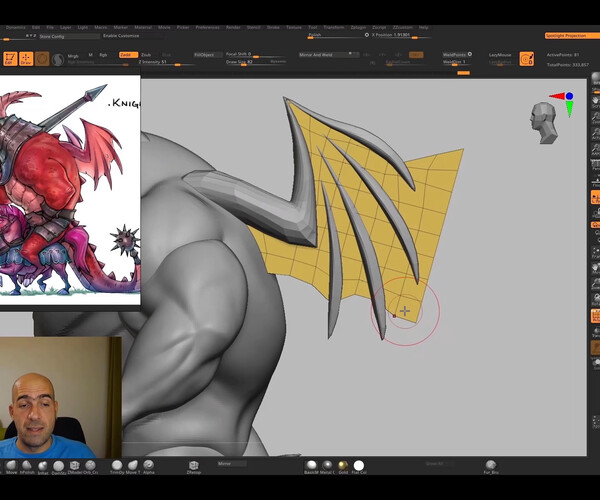Adjust the Focal Shift slider
This screenshot has width=600, height=500.
(x=255, y=55)
